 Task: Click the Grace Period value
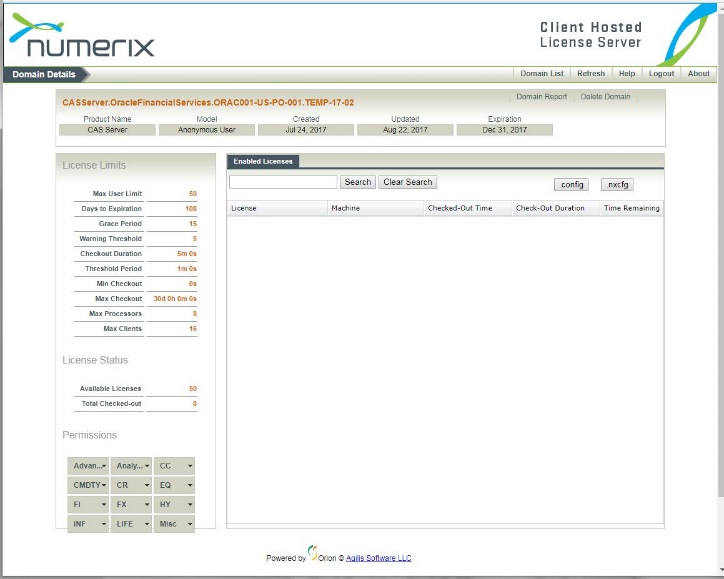point(193,223)
